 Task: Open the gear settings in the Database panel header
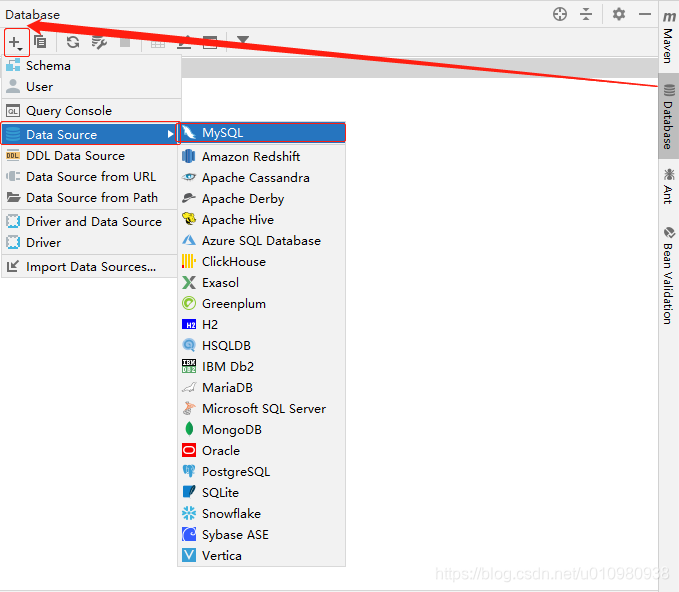click(619, 14)
